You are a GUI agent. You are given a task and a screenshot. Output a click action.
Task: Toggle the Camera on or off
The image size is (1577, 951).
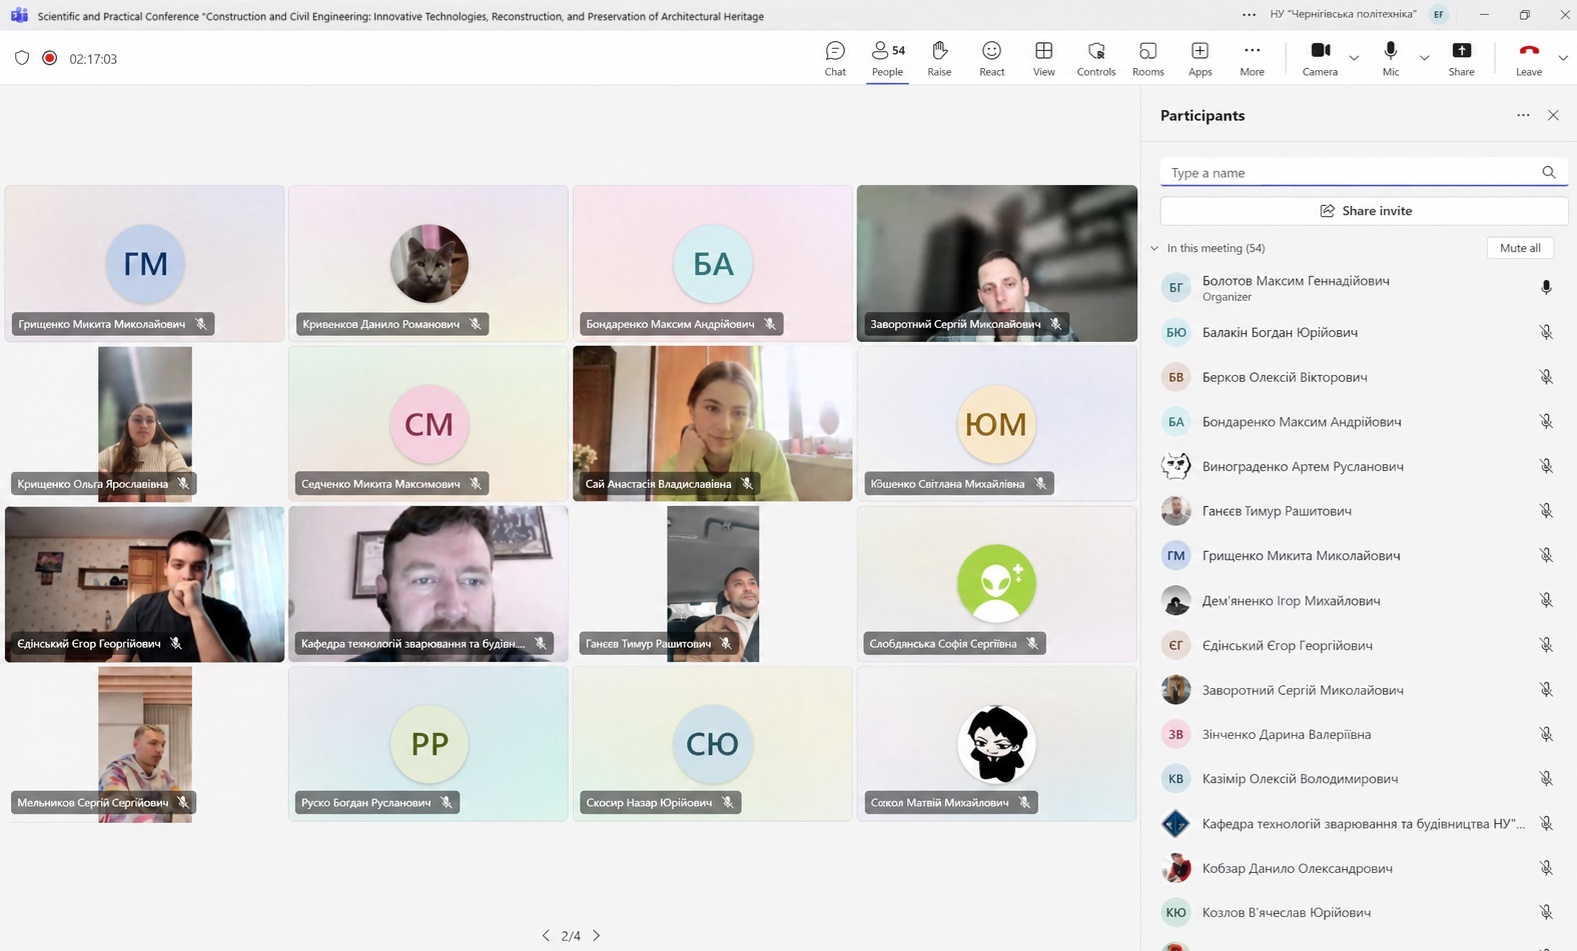click(1320, 58)
